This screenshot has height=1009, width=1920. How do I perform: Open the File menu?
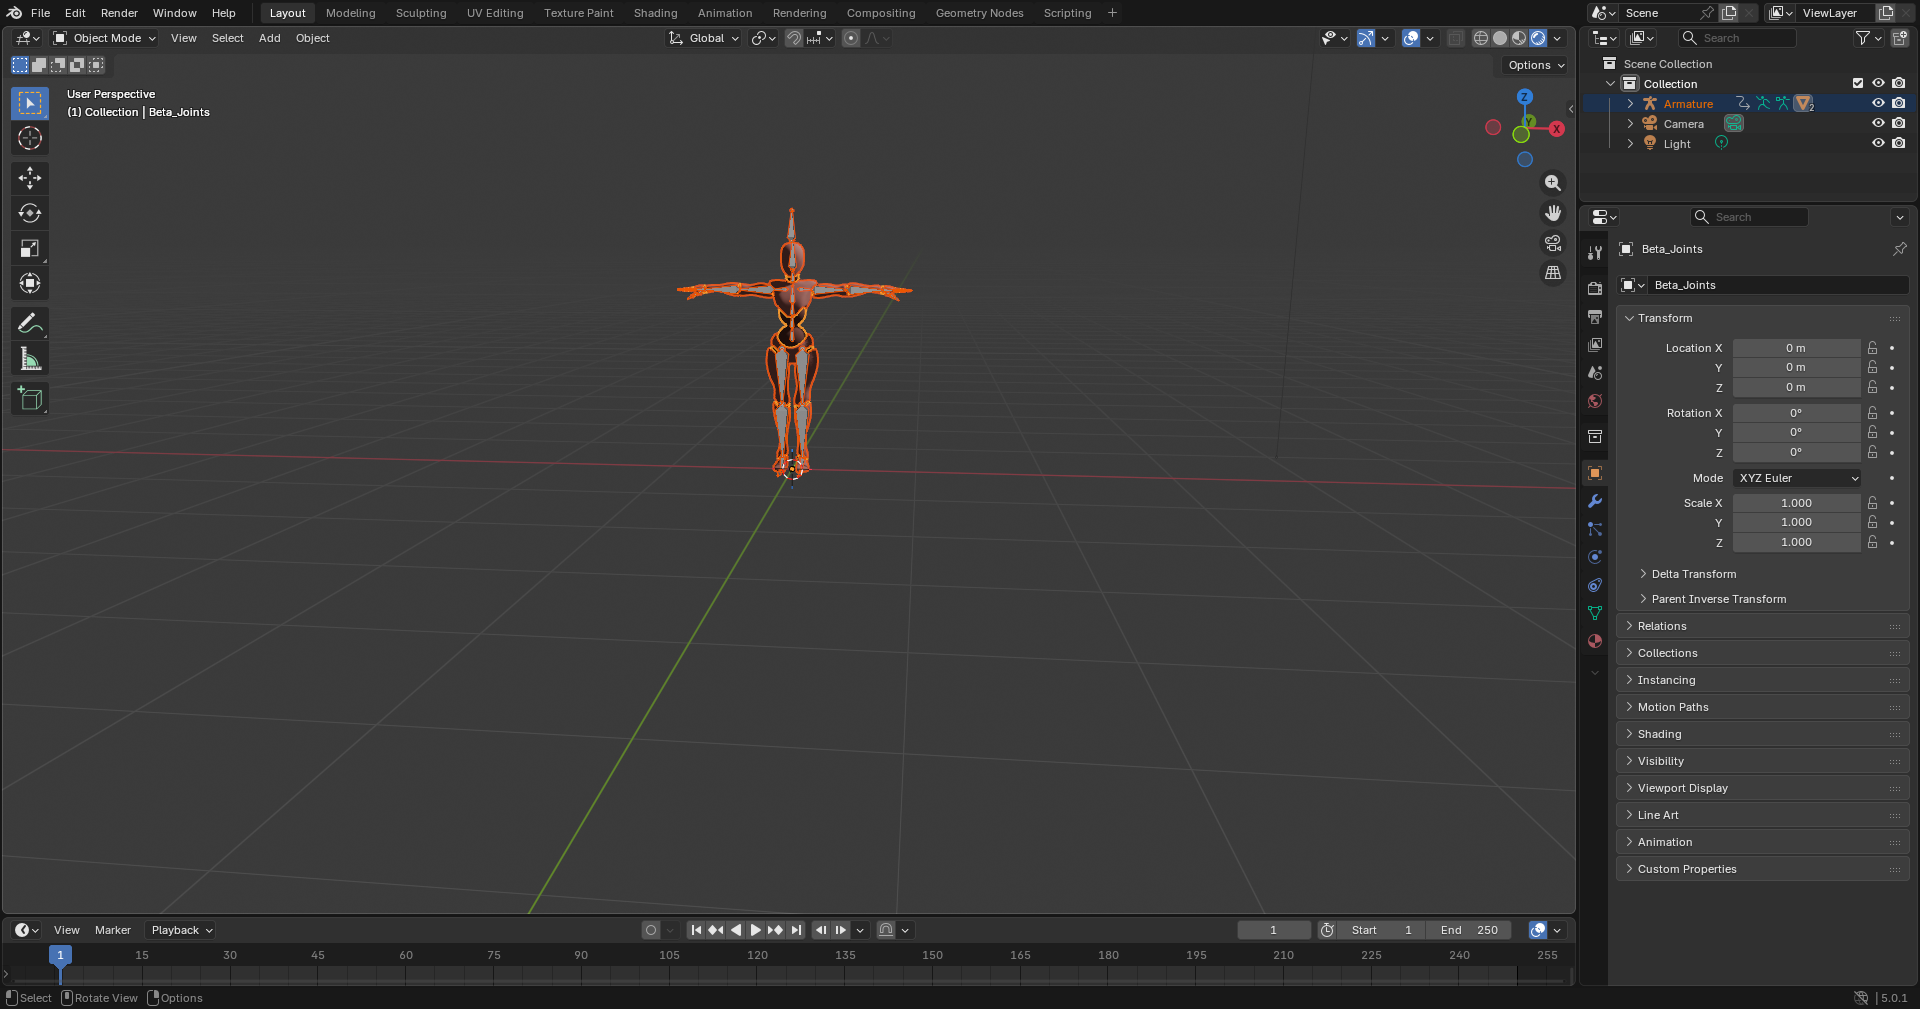(x=41, y=13)
